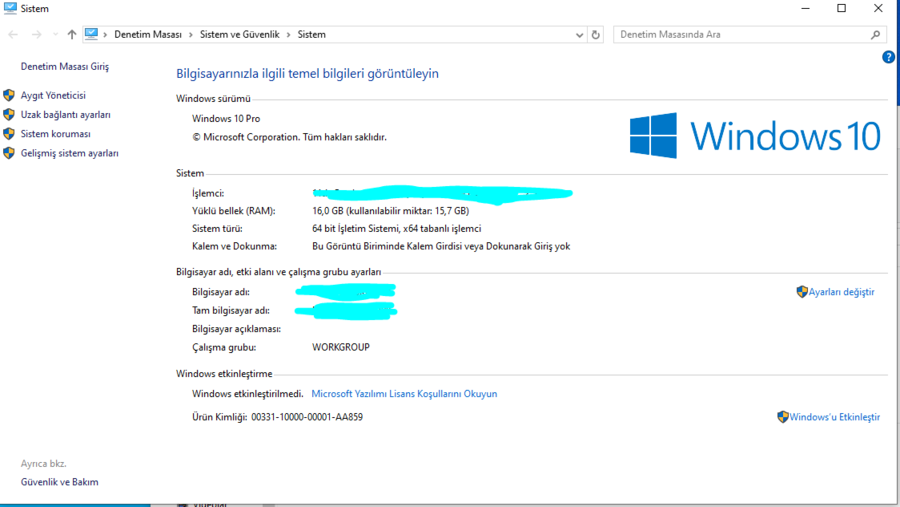The width and height of the screenshot is (900, 507).
Task: Open Güvenlik ve Bakım link
Action: coord(60,482)
